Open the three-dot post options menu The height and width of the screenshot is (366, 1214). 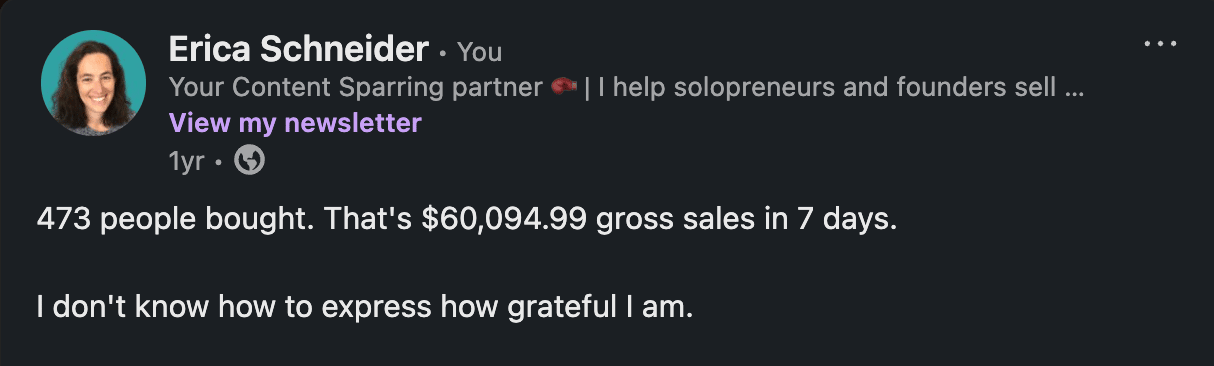[x=1160, y=44]
